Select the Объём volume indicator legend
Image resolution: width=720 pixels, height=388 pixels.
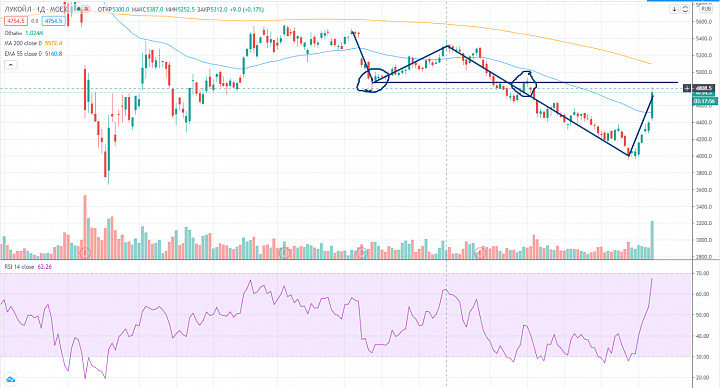tap(14, 33)
